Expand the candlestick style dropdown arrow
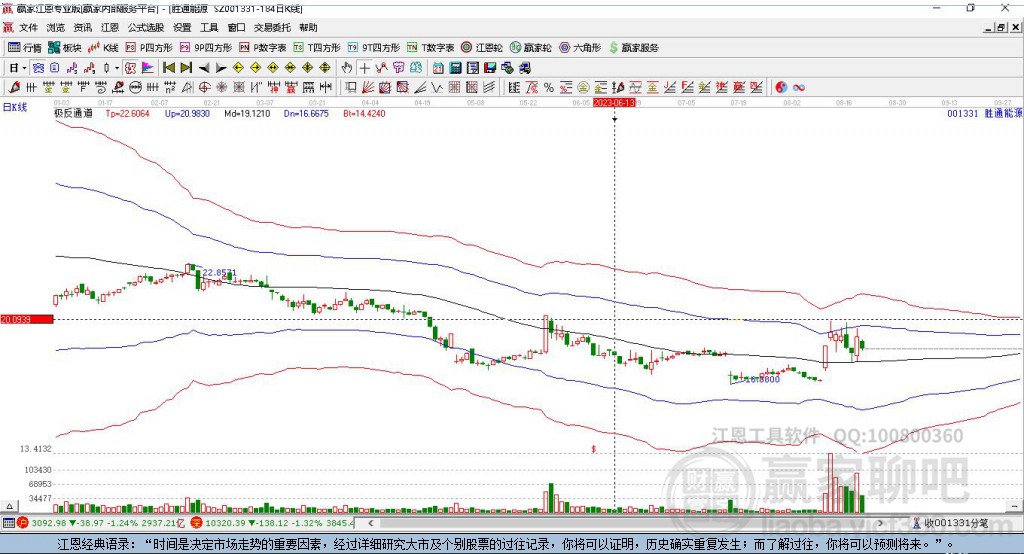The image size is (1024, 554). pos(117,68)
